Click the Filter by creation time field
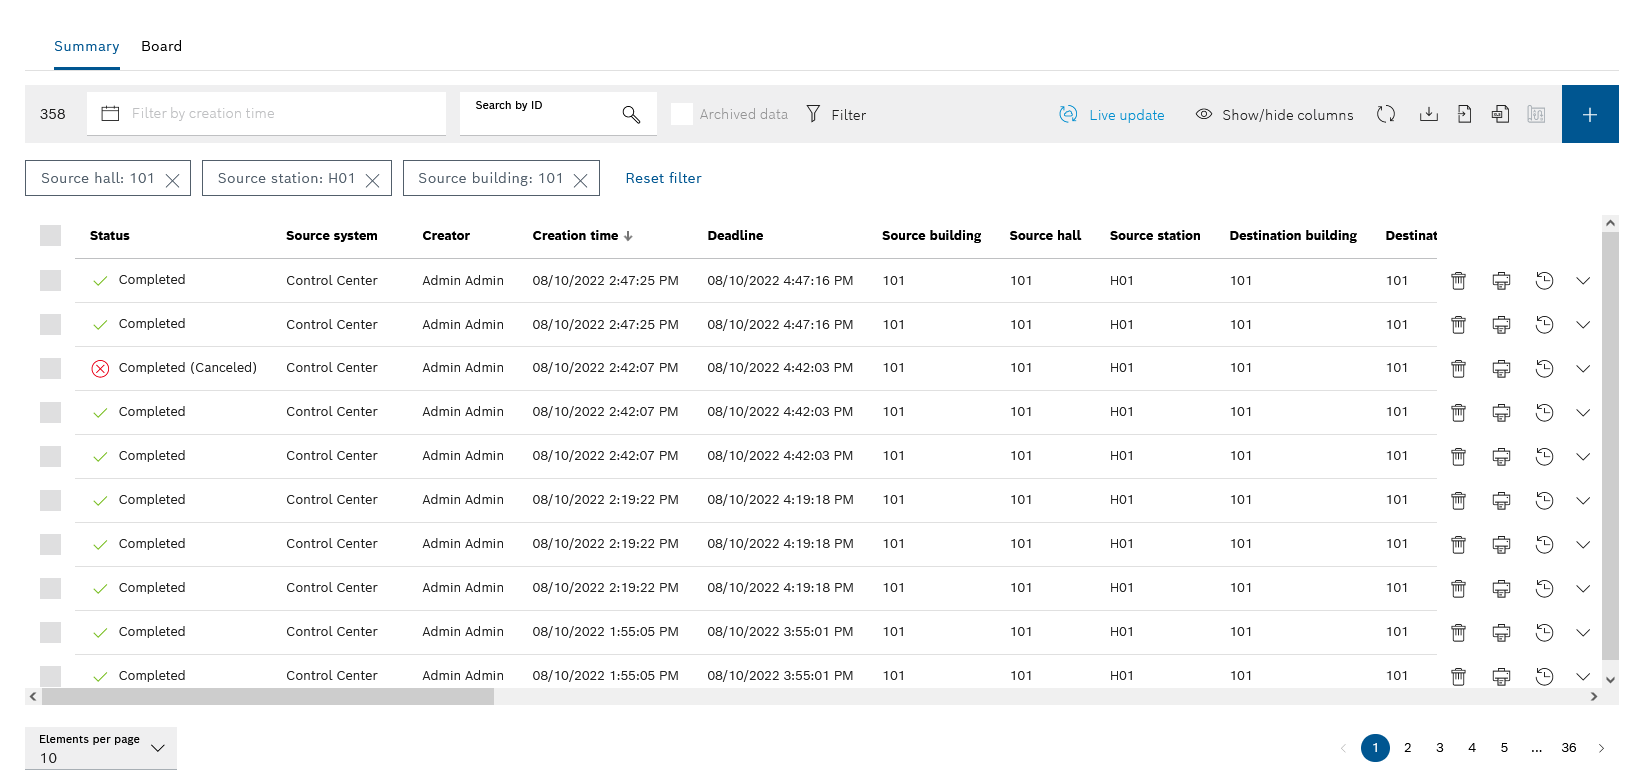 point(267,114)
